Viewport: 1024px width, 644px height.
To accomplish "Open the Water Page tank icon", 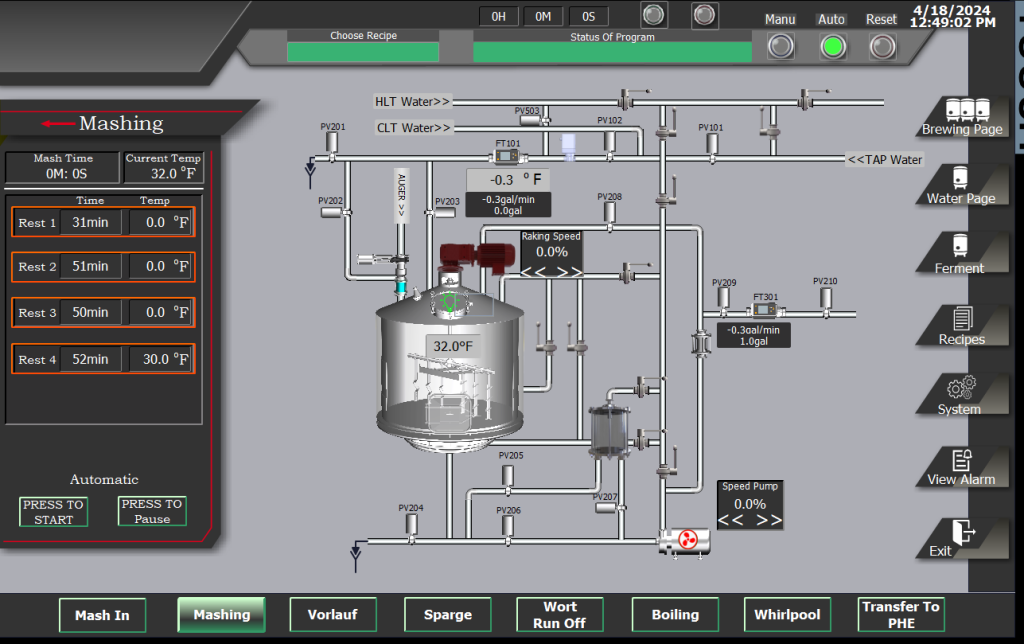I will click(x=960, y=178).
